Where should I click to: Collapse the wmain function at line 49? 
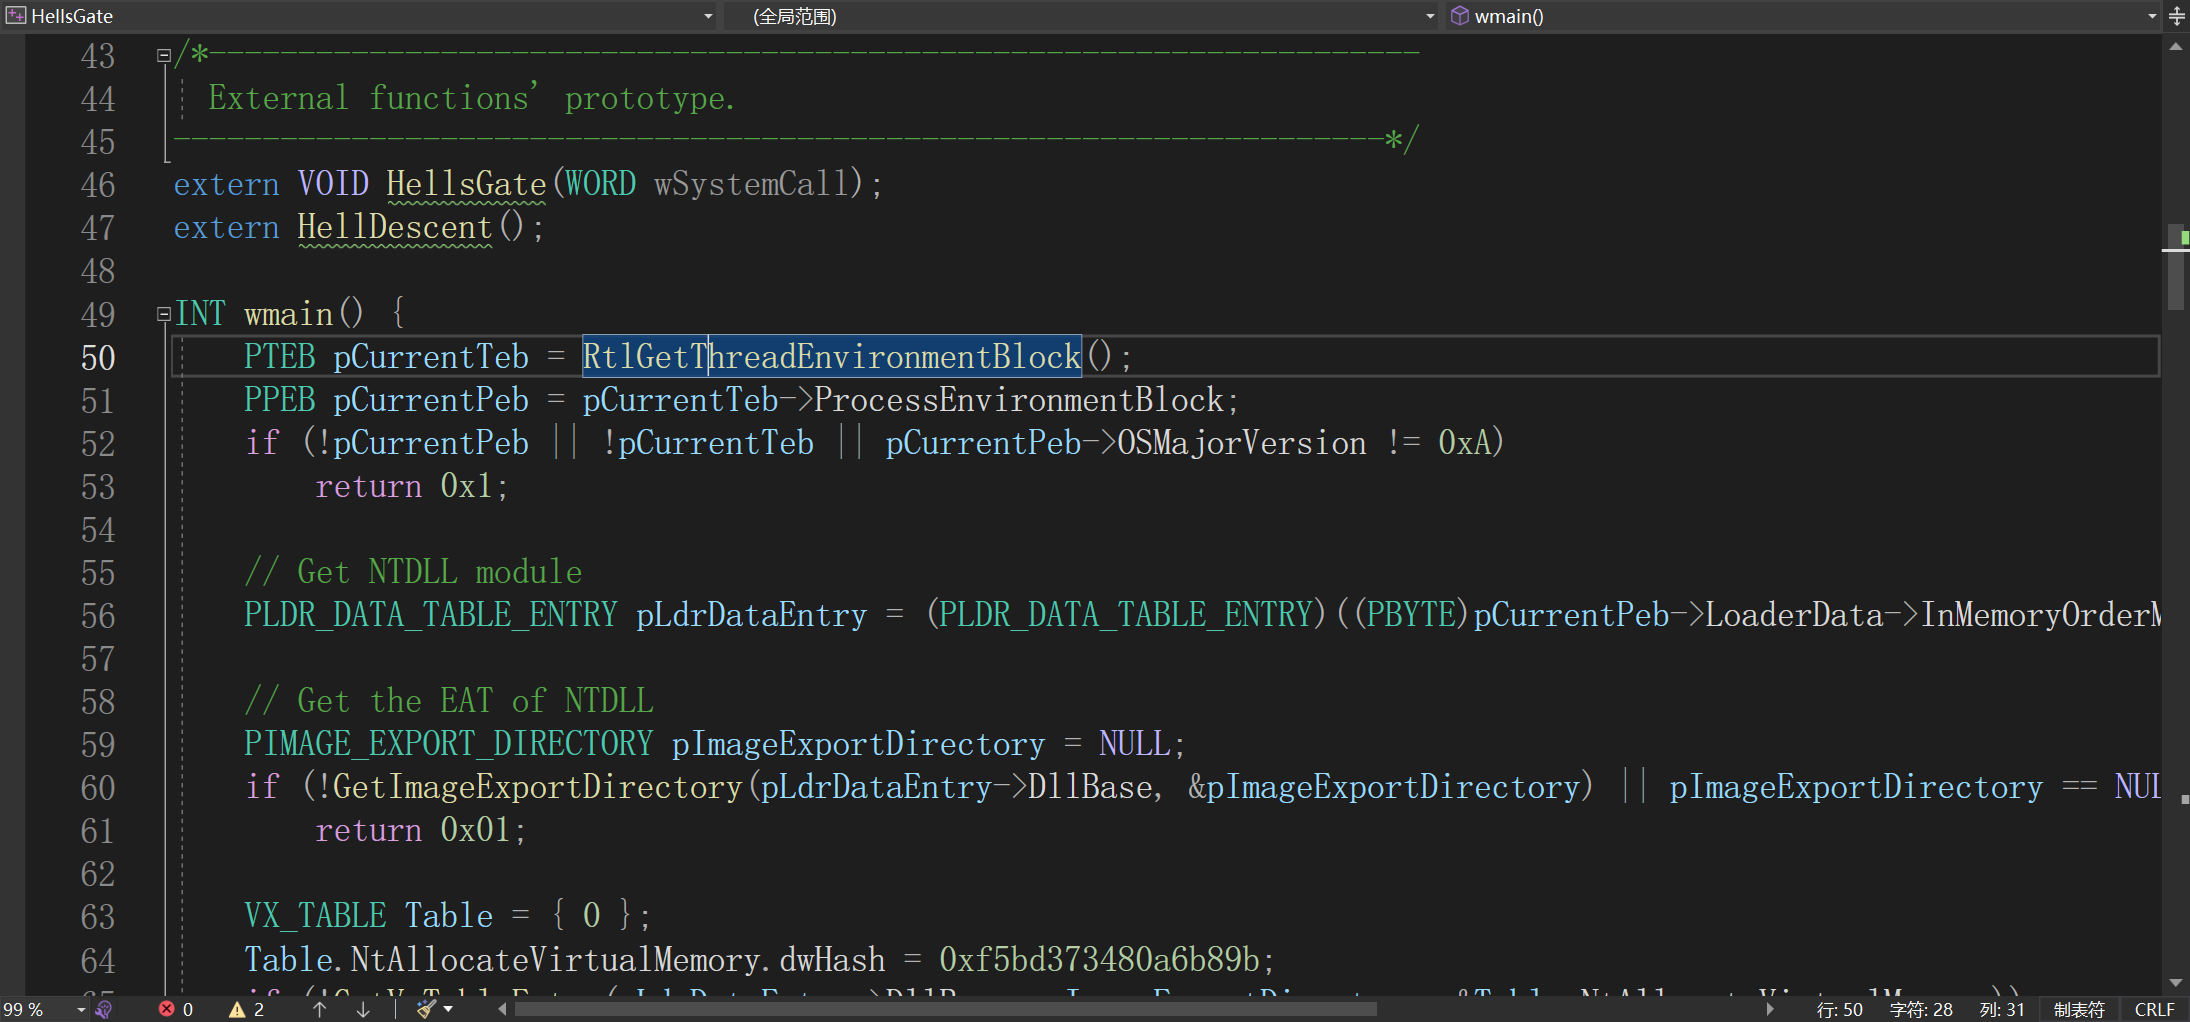coord(164,314)
